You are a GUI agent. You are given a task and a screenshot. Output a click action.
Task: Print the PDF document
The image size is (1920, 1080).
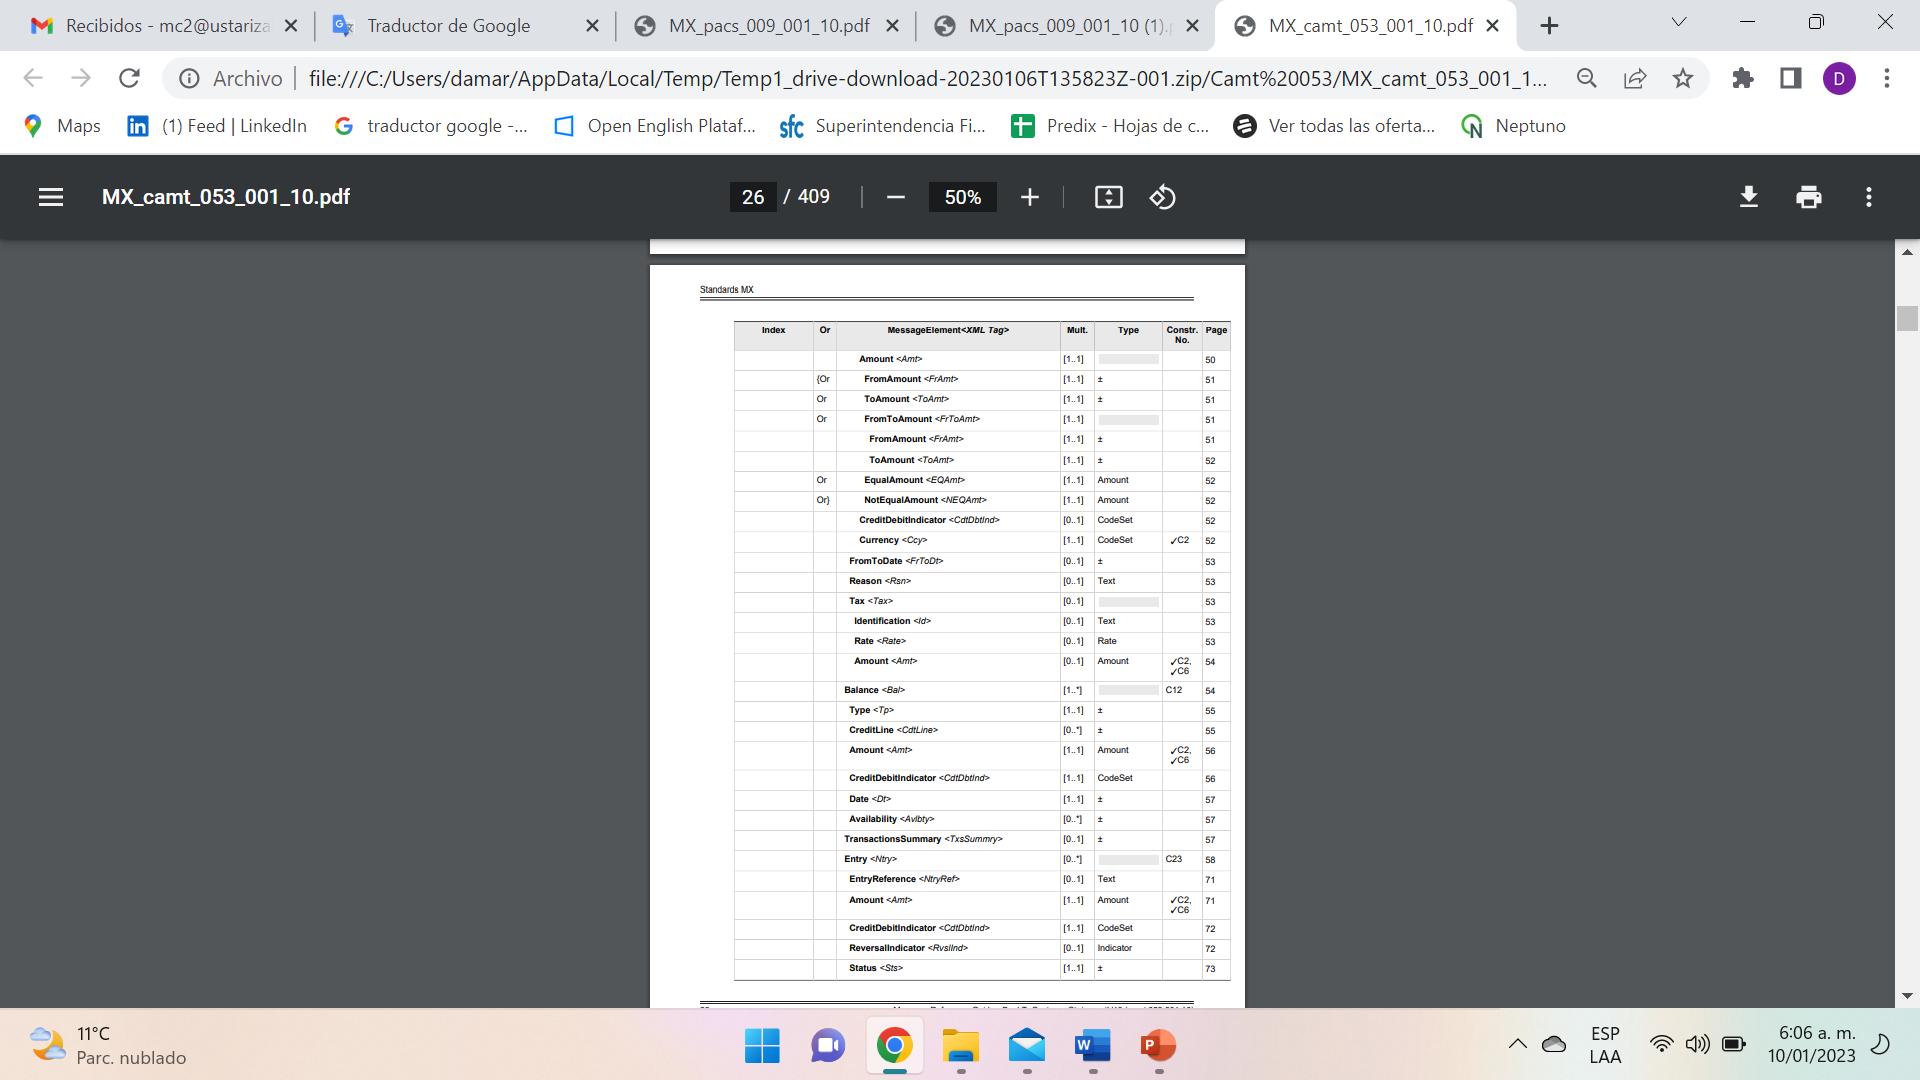1808,197
